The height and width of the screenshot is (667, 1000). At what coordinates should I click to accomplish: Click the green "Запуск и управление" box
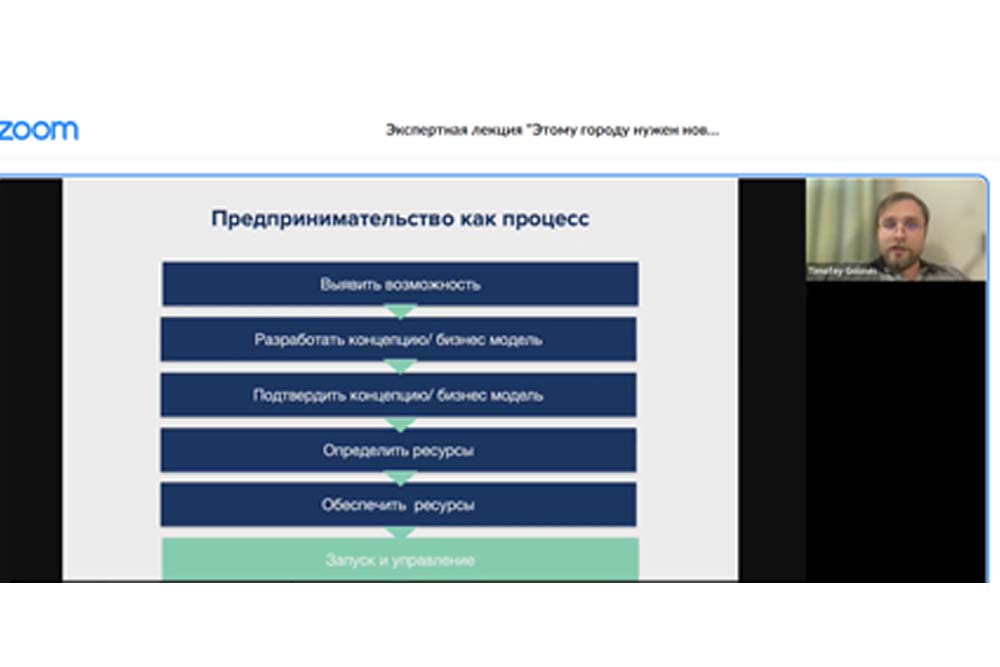coord(400,559)
